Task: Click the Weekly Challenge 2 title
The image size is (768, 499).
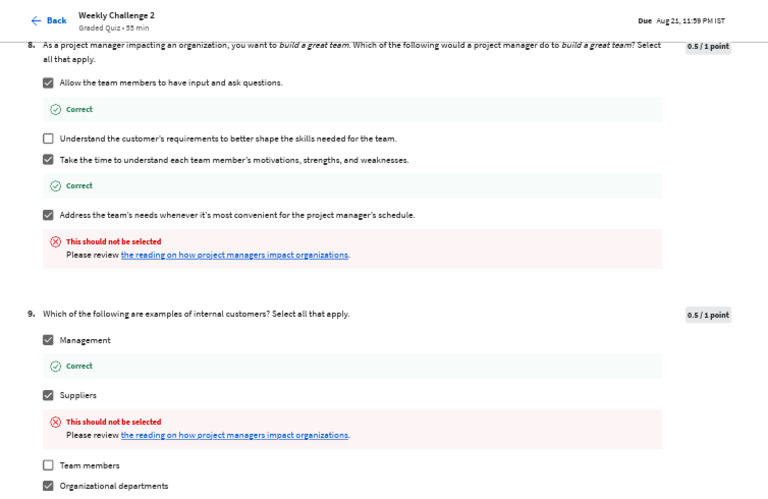Action: [x=116, y=15]
